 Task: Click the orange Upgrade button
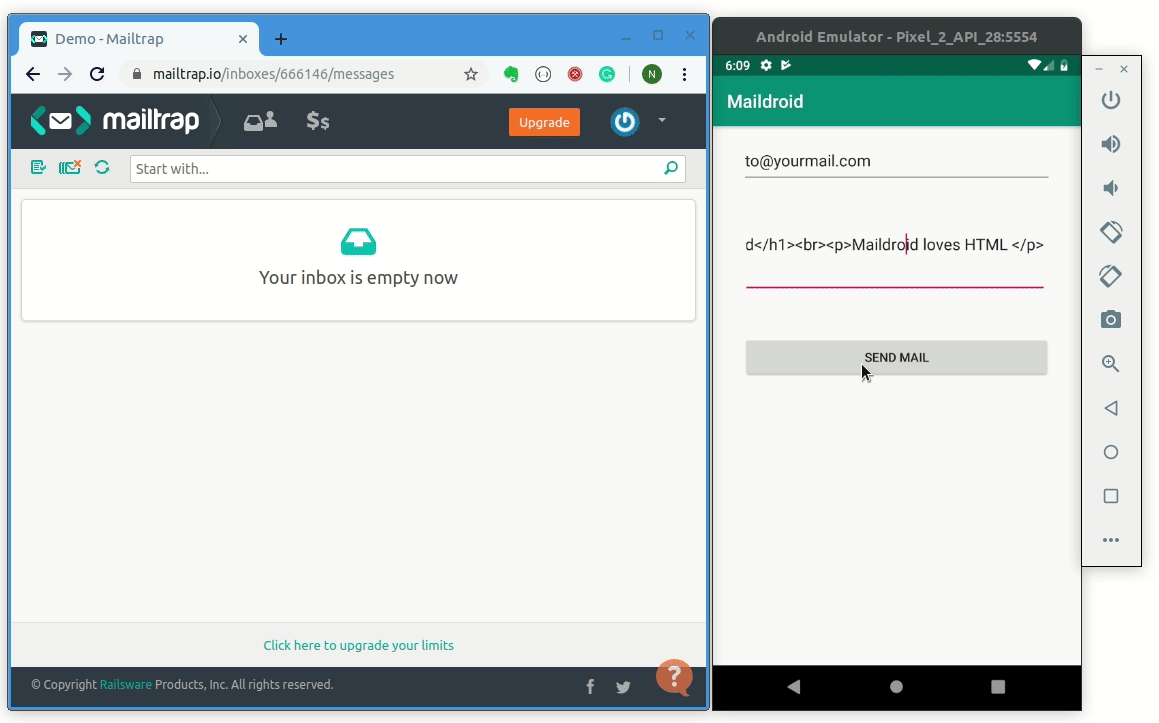point(544,123)
